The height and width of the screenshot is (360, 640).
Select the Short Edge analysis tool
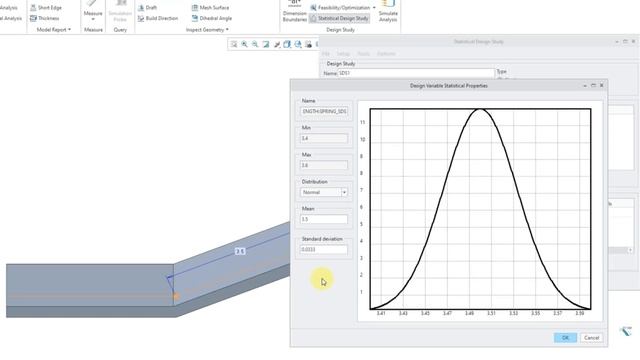[x=46, y=7]
